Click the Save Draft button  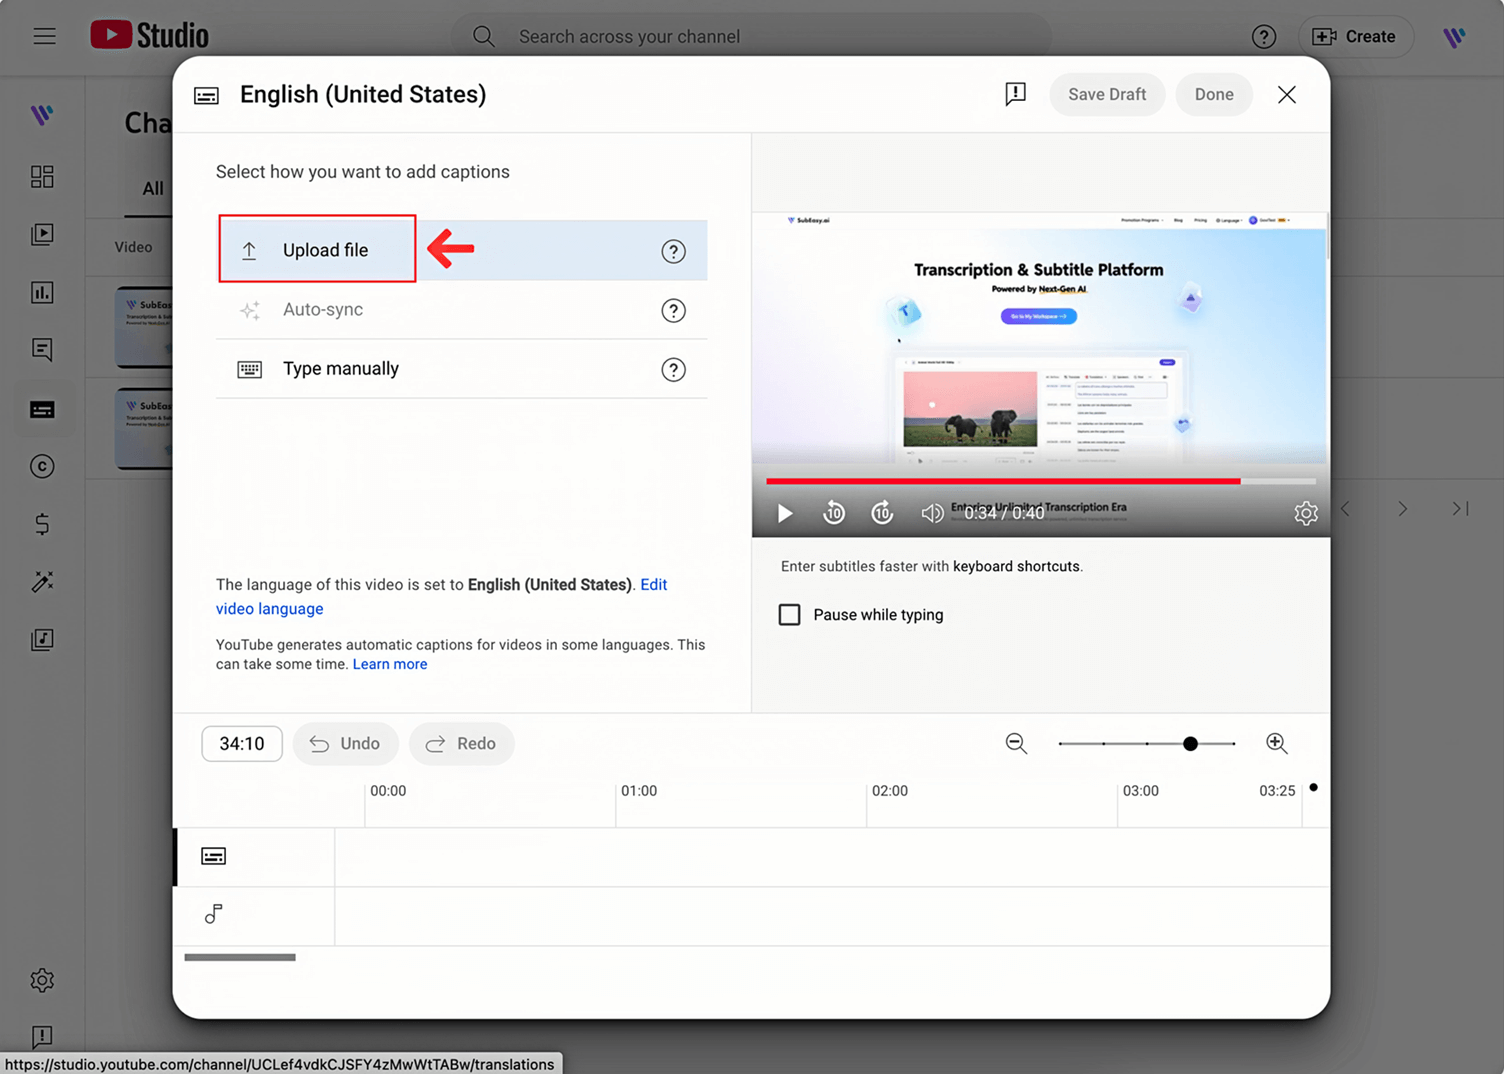1107,94
